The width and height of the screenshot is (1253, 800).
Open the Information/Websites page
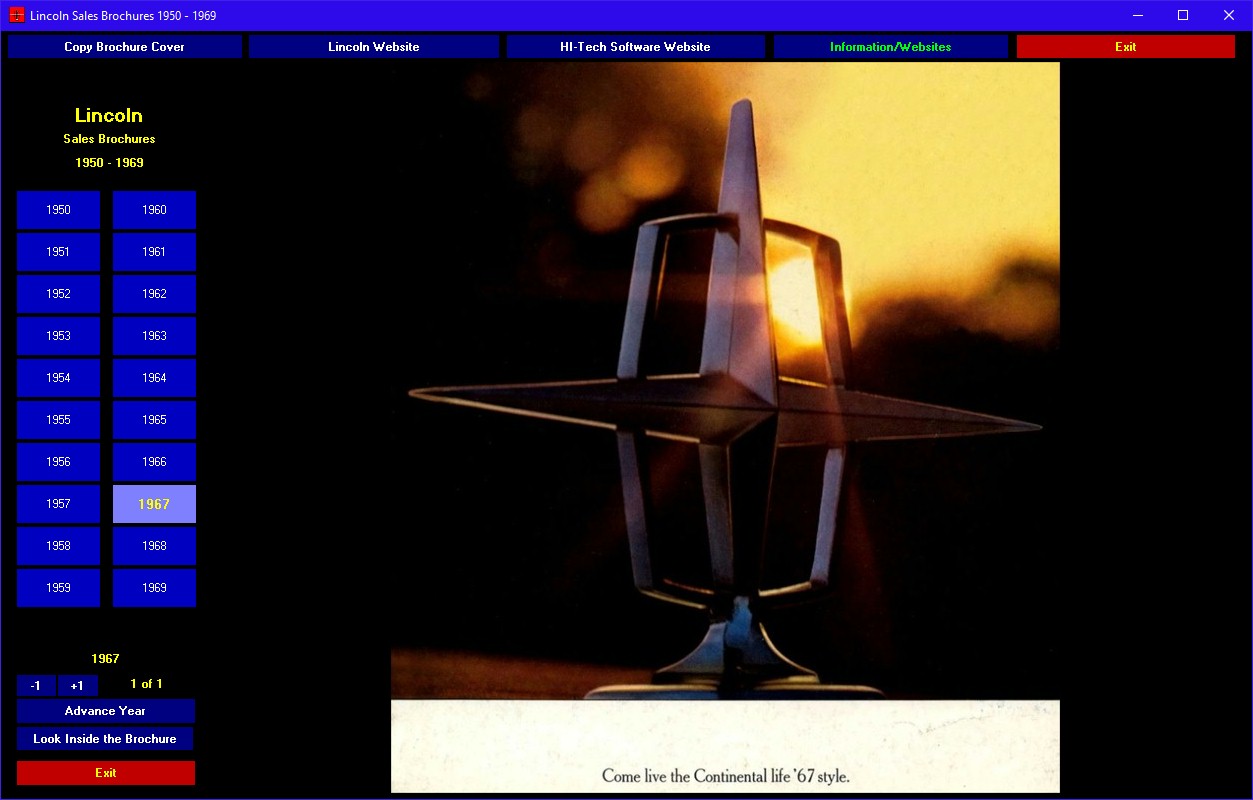890,47
